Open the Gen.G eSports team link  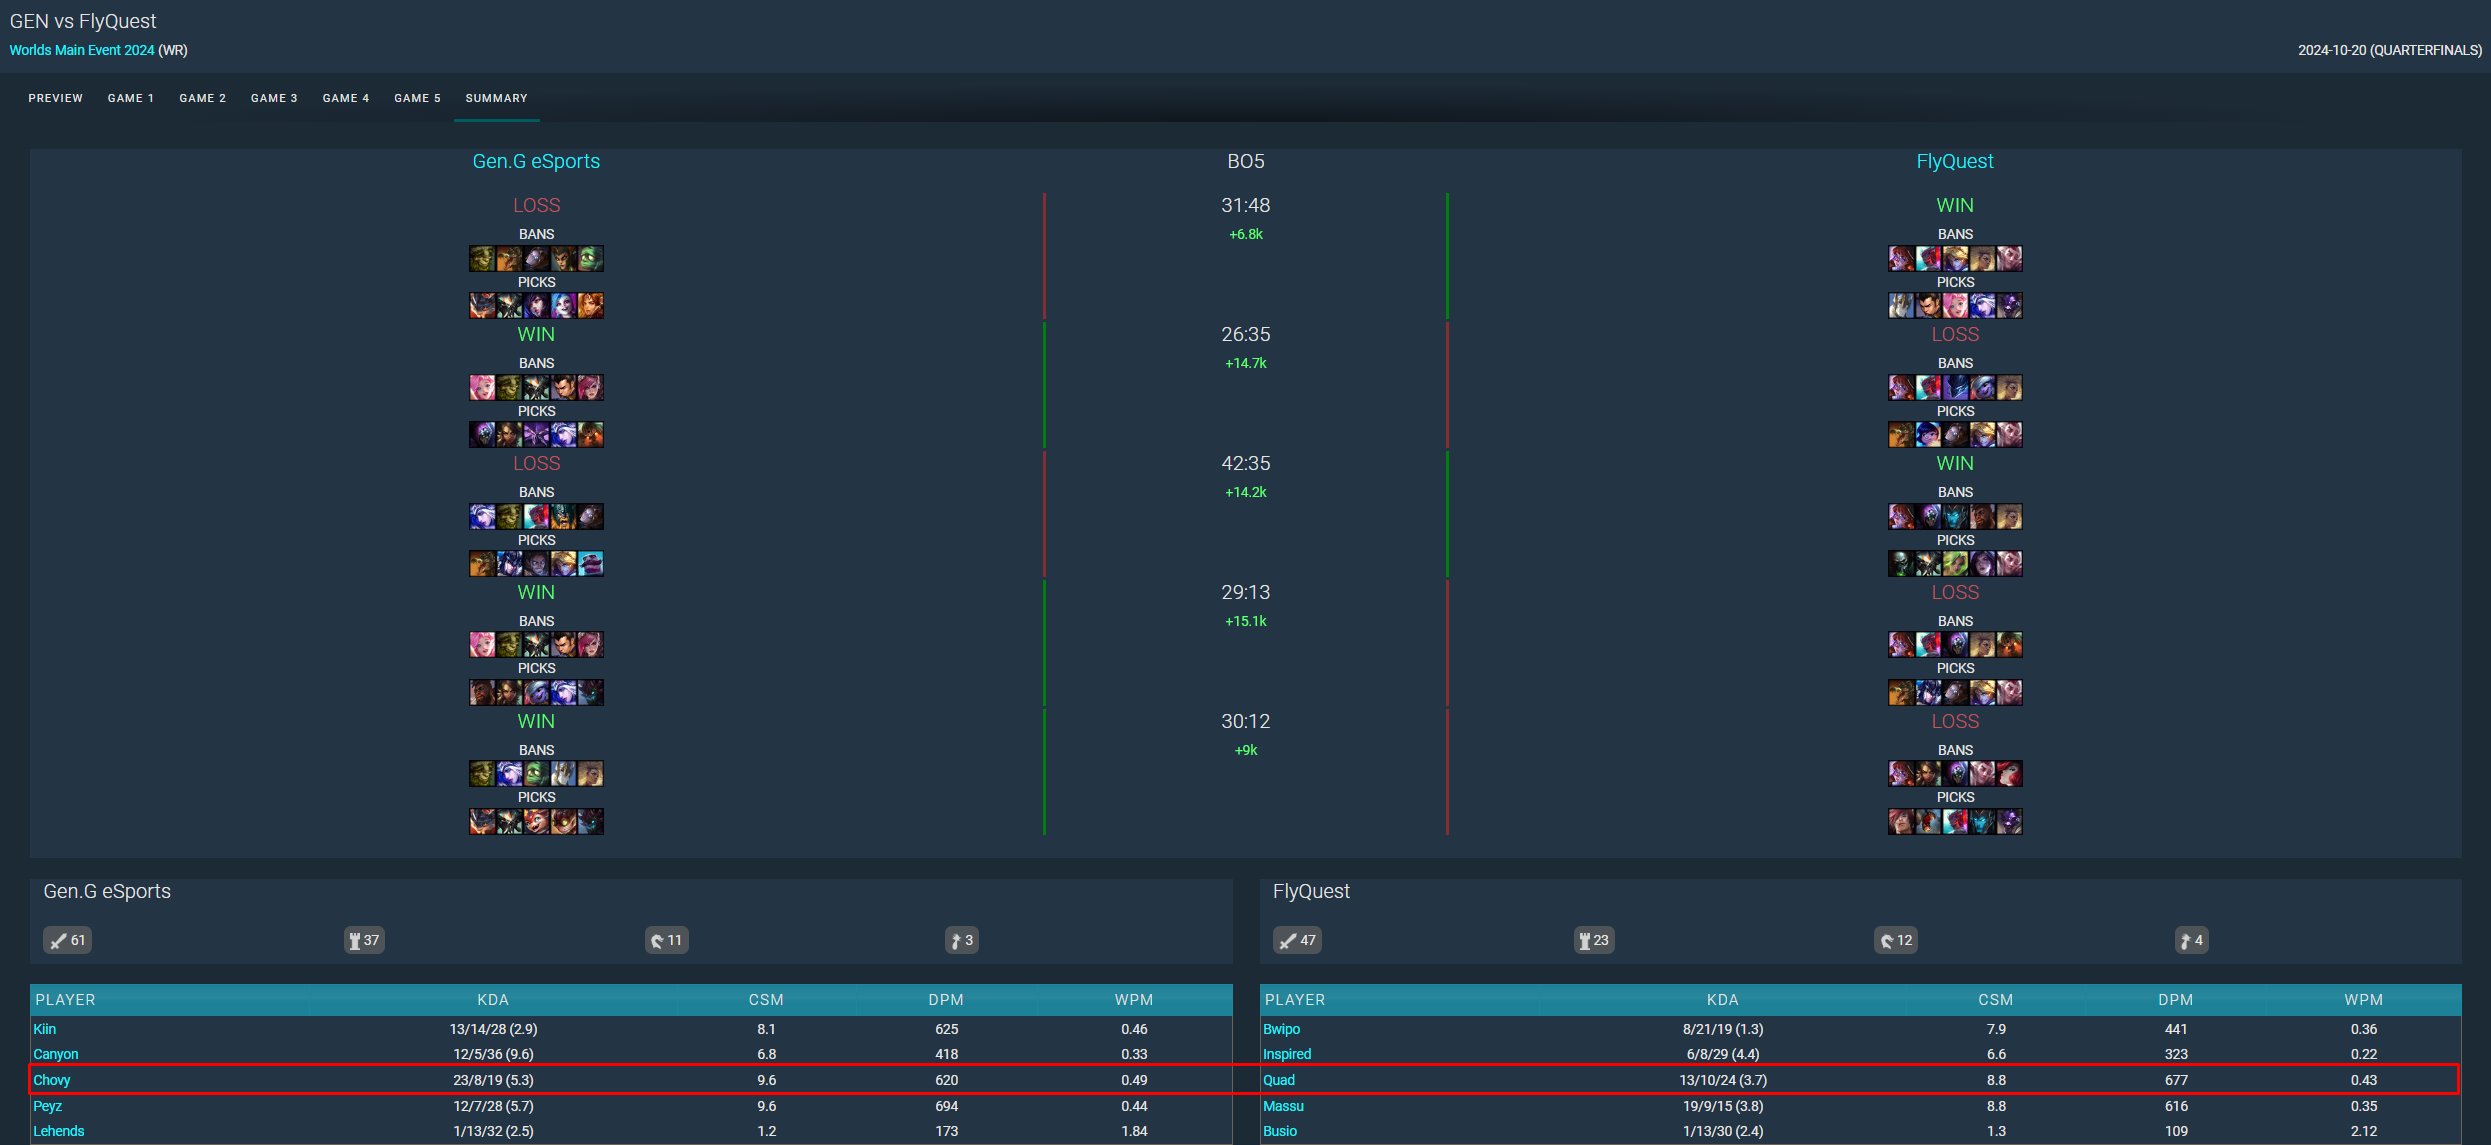[536, 161]
